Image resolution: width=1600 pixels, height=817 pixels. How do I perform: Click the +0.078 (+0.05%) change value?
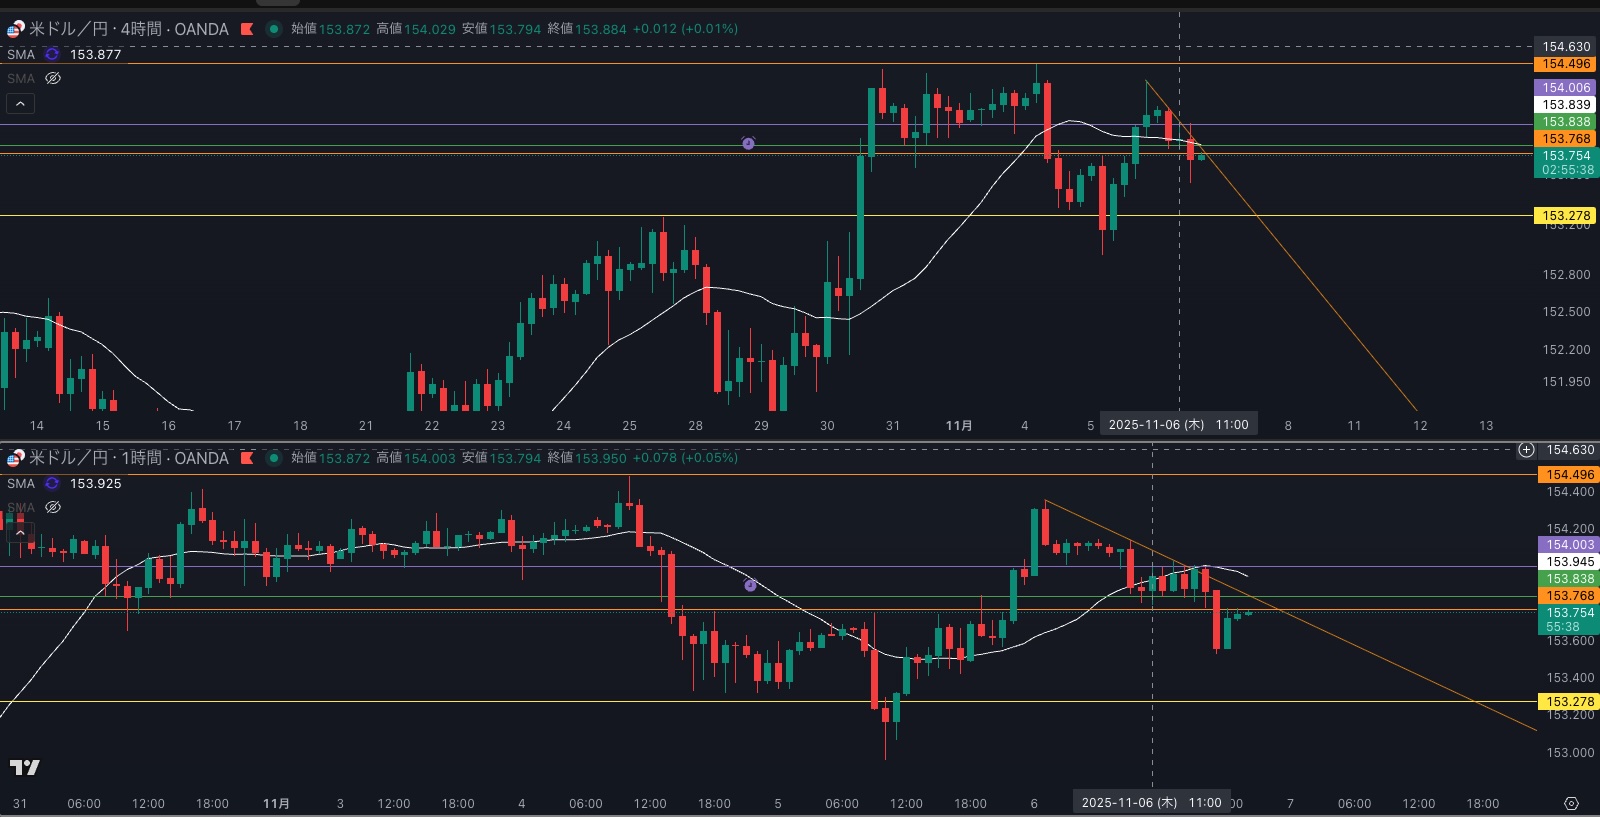coord(685,458)
